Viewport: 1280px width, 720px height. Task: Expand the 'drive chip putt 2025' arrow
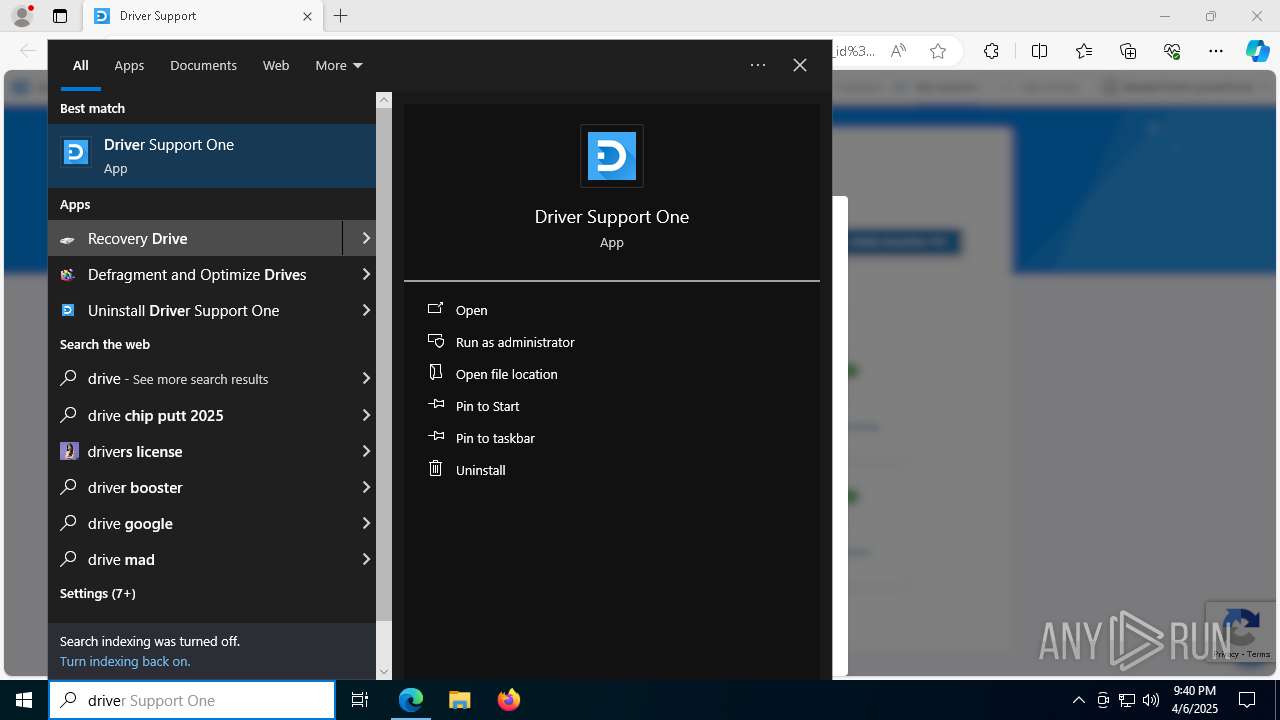click(366, 415)
